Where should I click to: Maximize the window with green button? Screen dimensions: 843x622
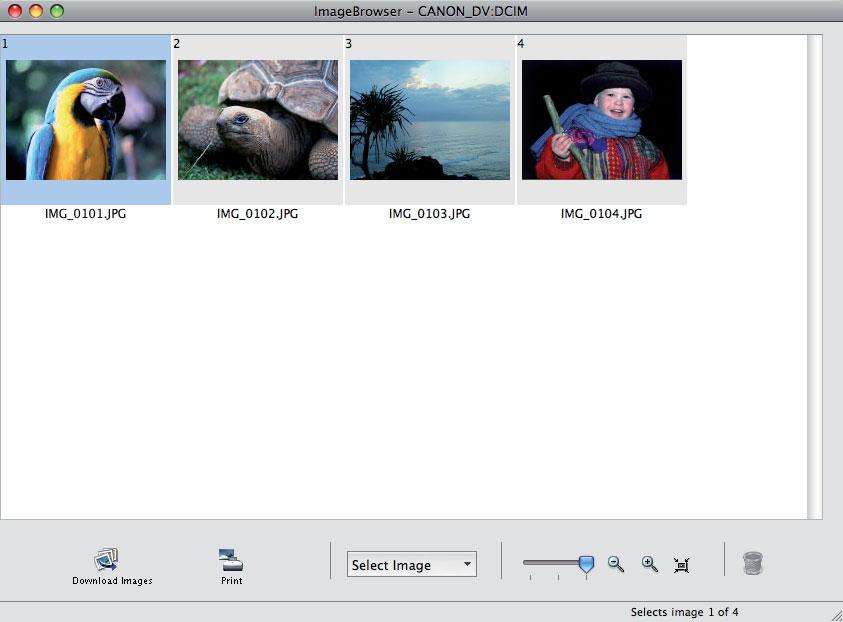57,11
